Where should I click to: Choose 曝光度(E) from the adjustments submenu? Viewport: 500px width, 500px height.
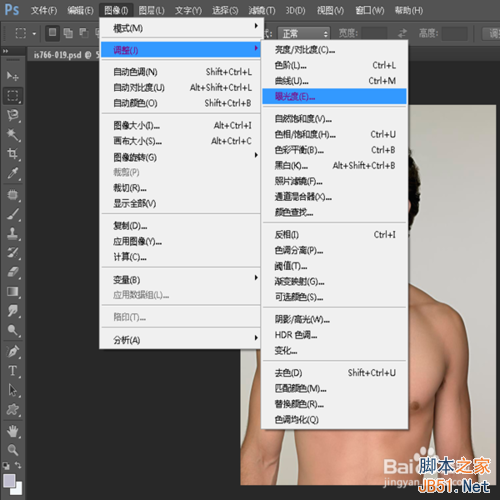point(334,97)
